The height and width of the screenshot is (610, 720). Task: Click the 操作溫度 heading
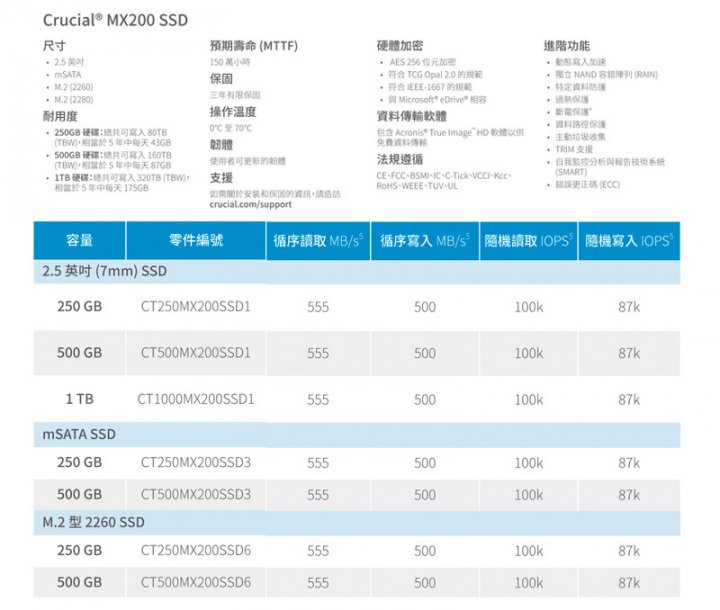point(233,112)
